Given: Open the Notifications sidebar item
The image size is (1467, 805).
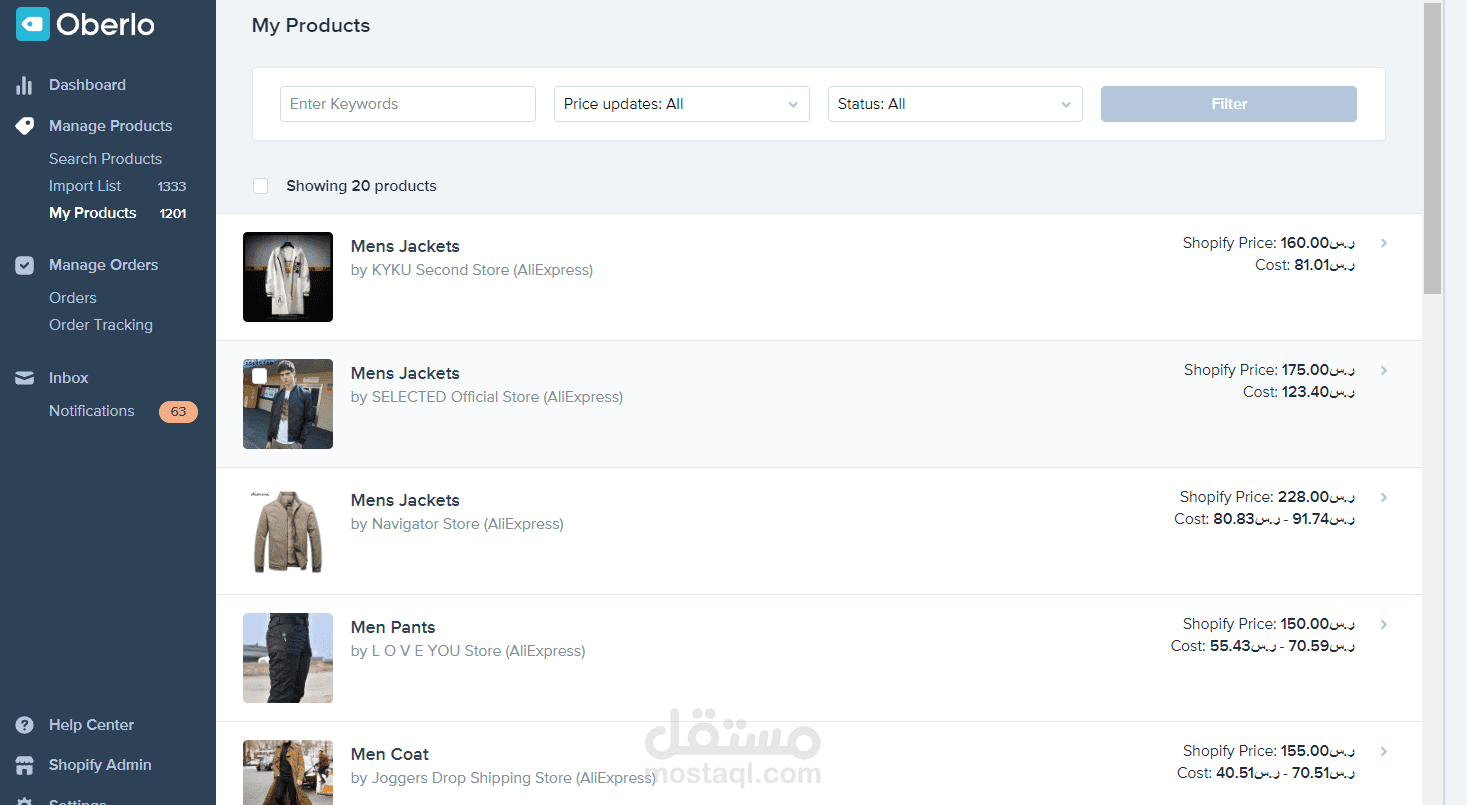Looking at the screenshot, I should (x=91, y=411).
